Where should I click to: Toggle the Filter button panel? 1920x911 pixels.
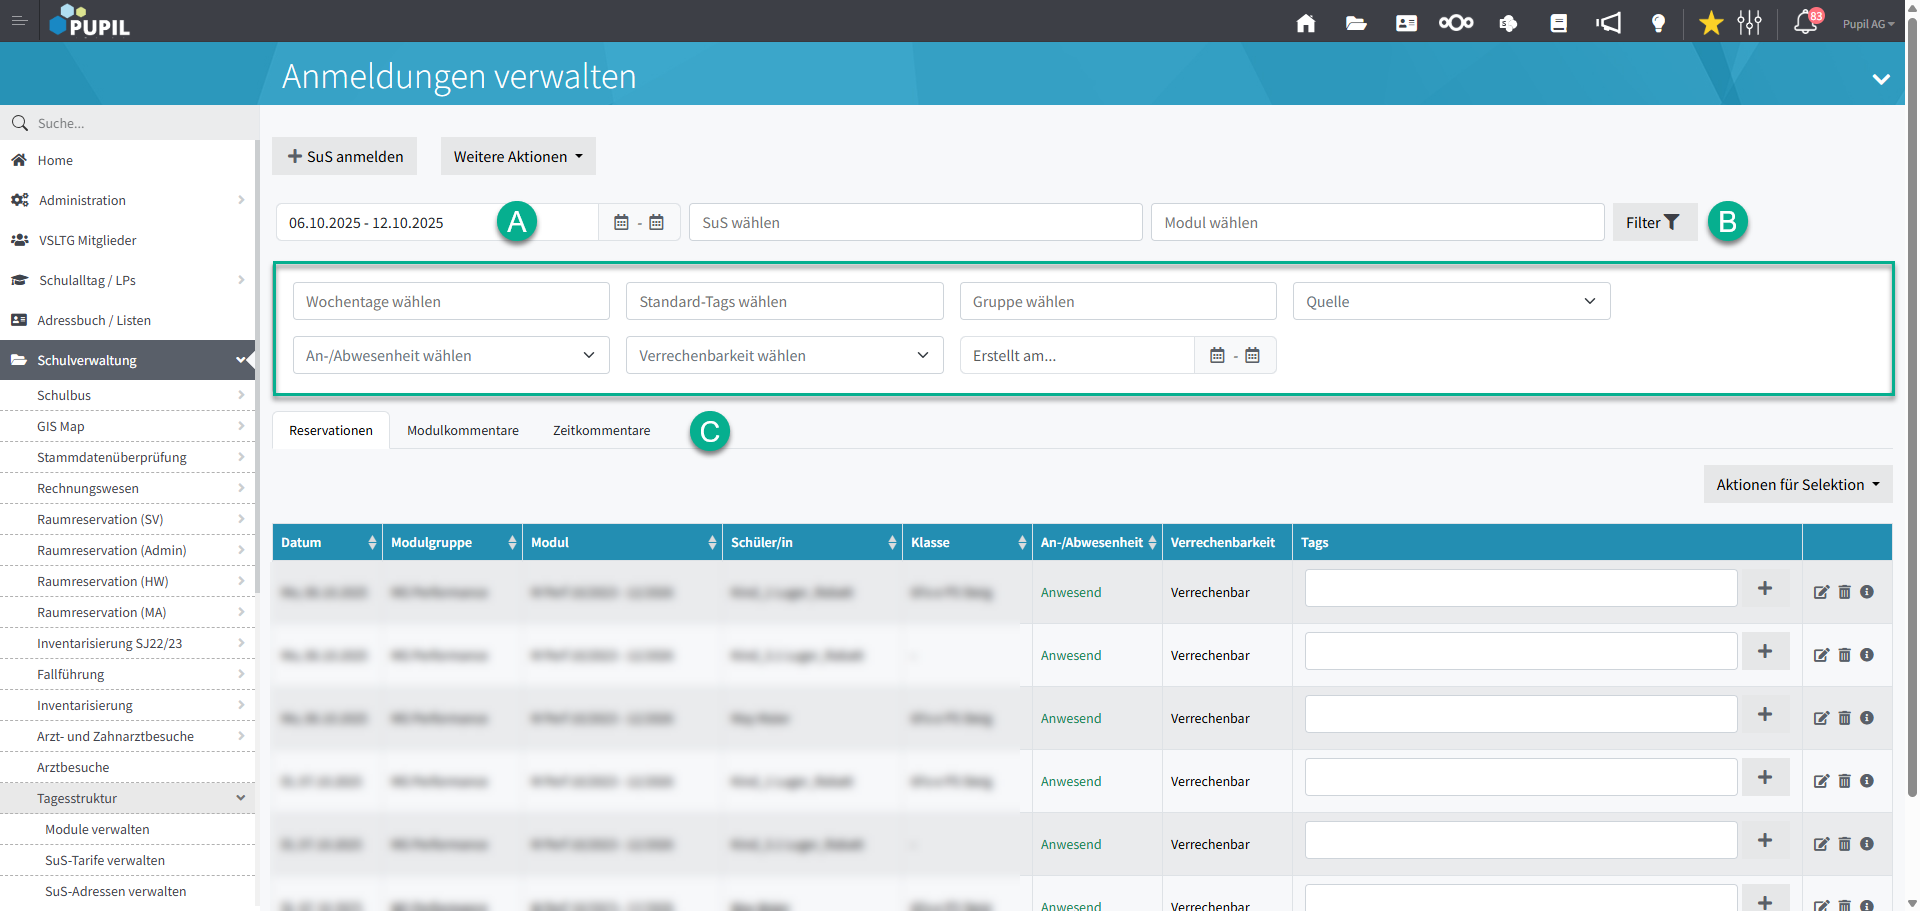tap(1653, 222)
